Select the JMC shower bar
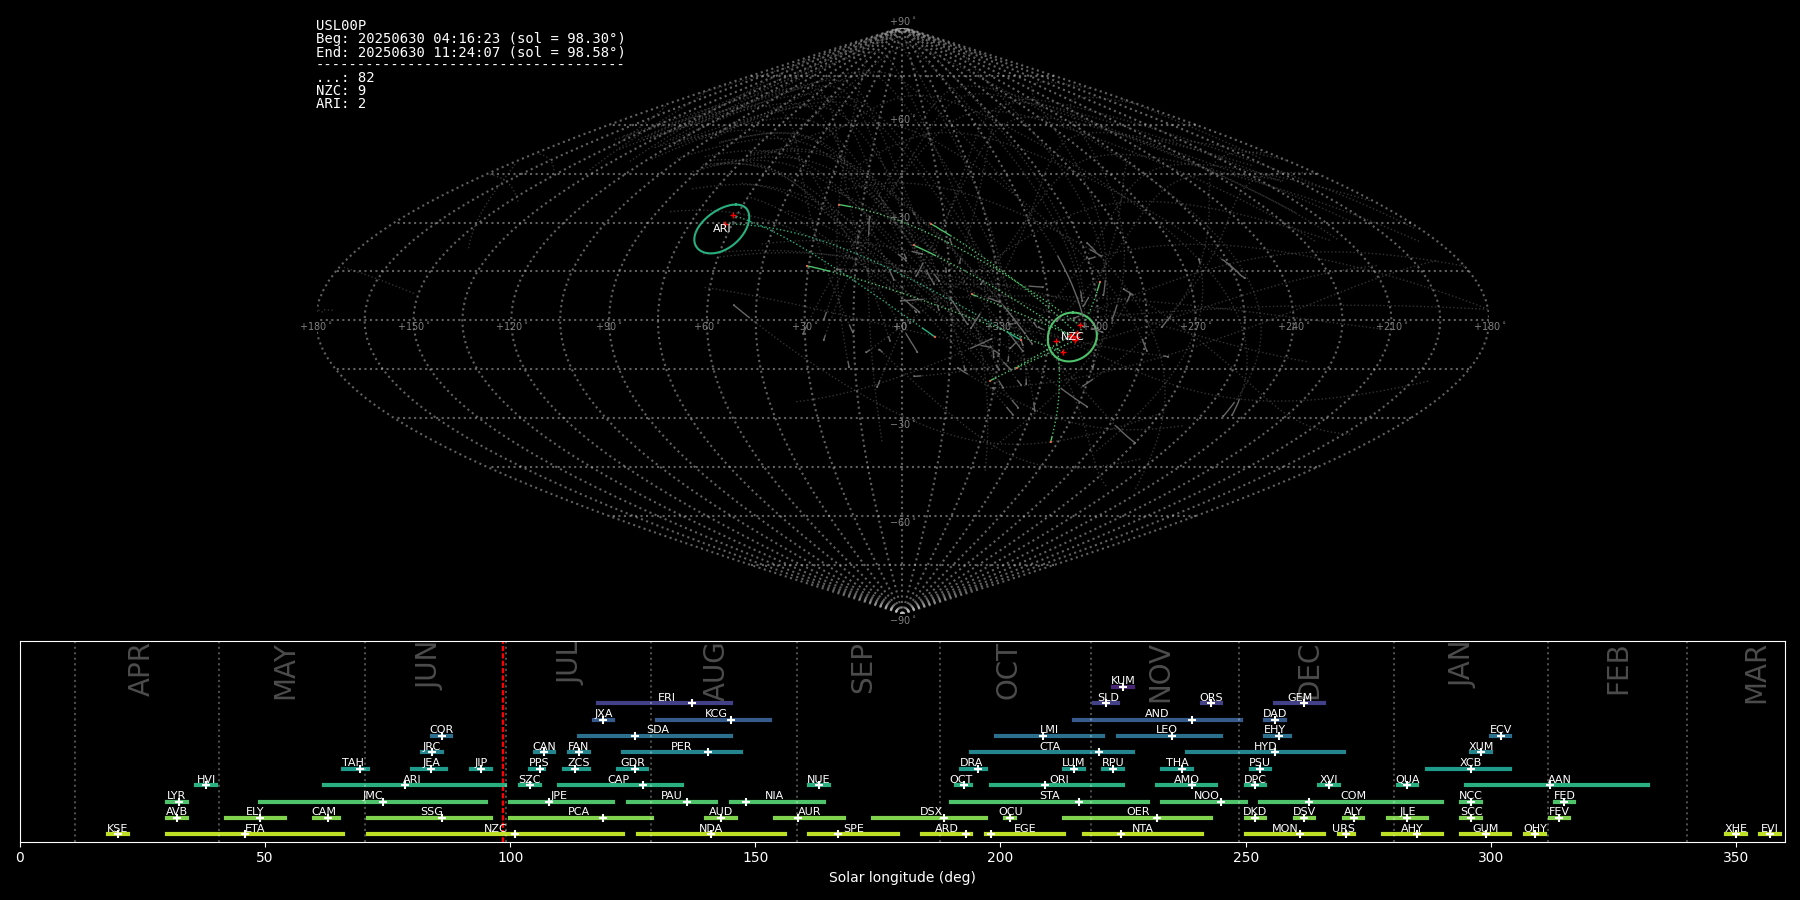This screenshot has height=900, width=1800. 373,802
